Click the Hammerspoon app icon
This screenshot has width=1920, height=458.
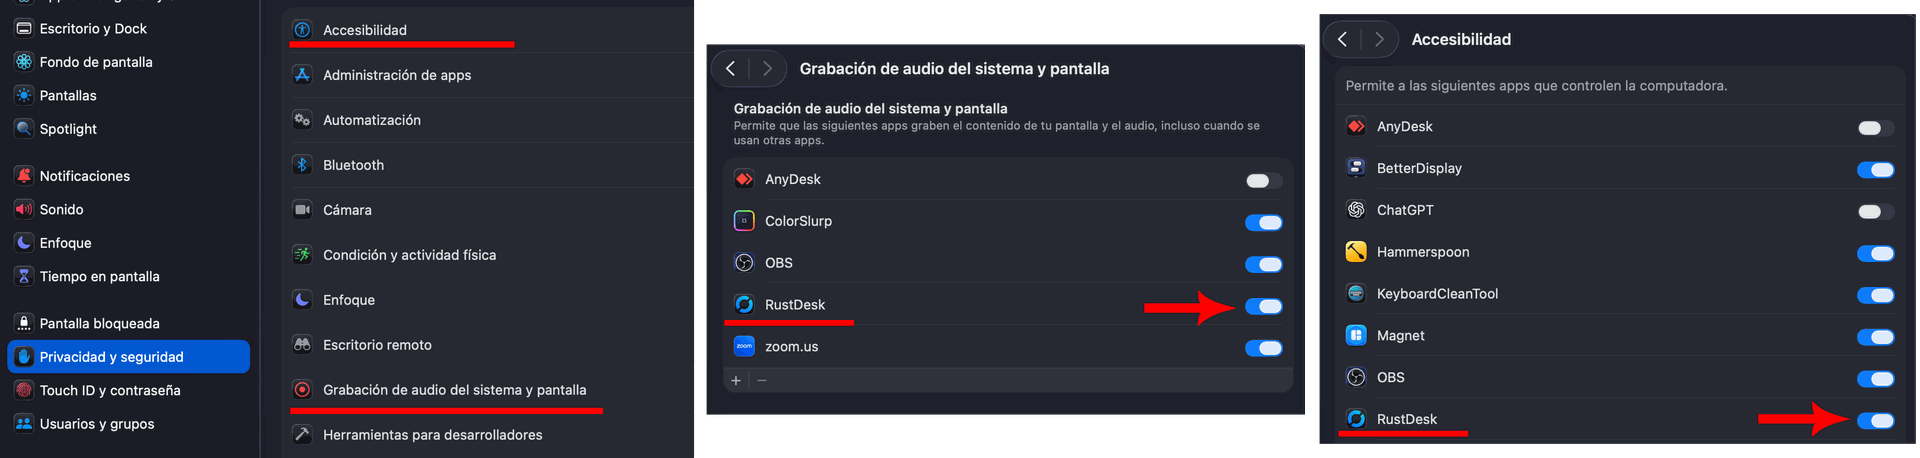(1356, 252)
